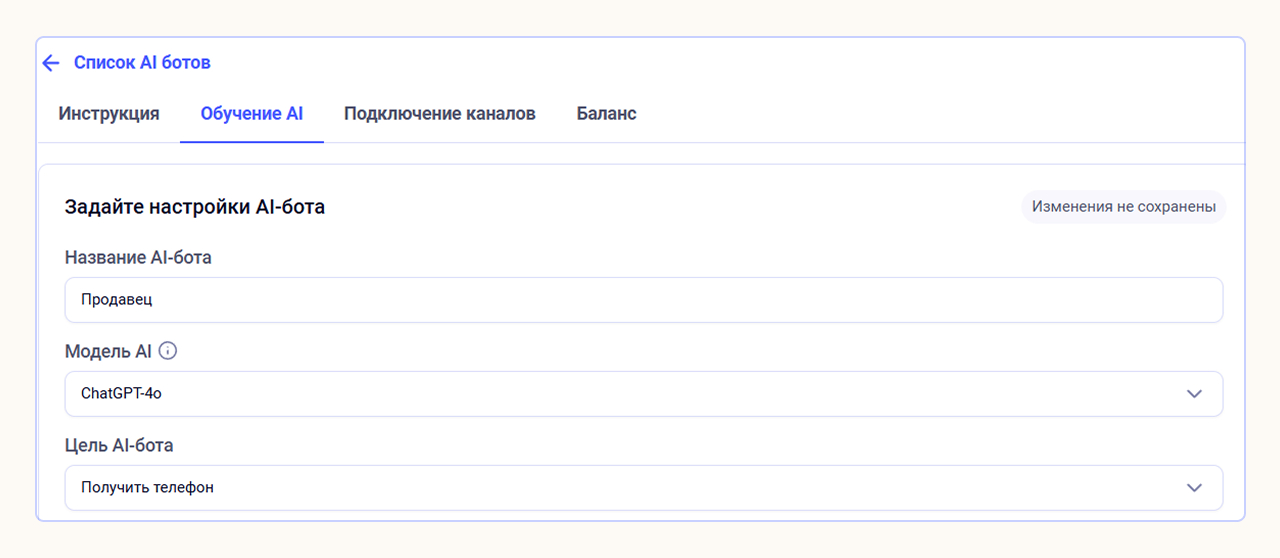Click the selected Получить телефон value text
Image resolution: width=1280 pixels, height=558 pixels.
(x=147, y=488)
